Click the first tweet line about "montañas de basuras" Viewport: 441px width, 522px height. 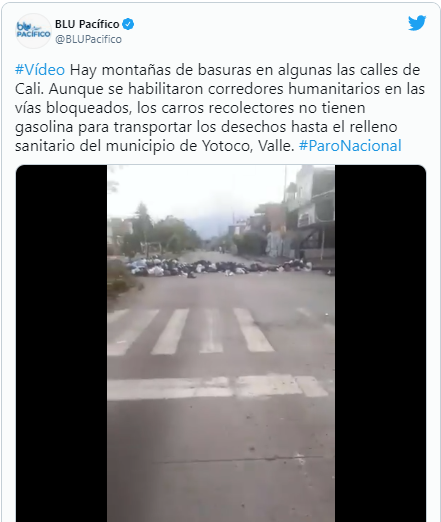pyautogui.click(x=217, y=70)
